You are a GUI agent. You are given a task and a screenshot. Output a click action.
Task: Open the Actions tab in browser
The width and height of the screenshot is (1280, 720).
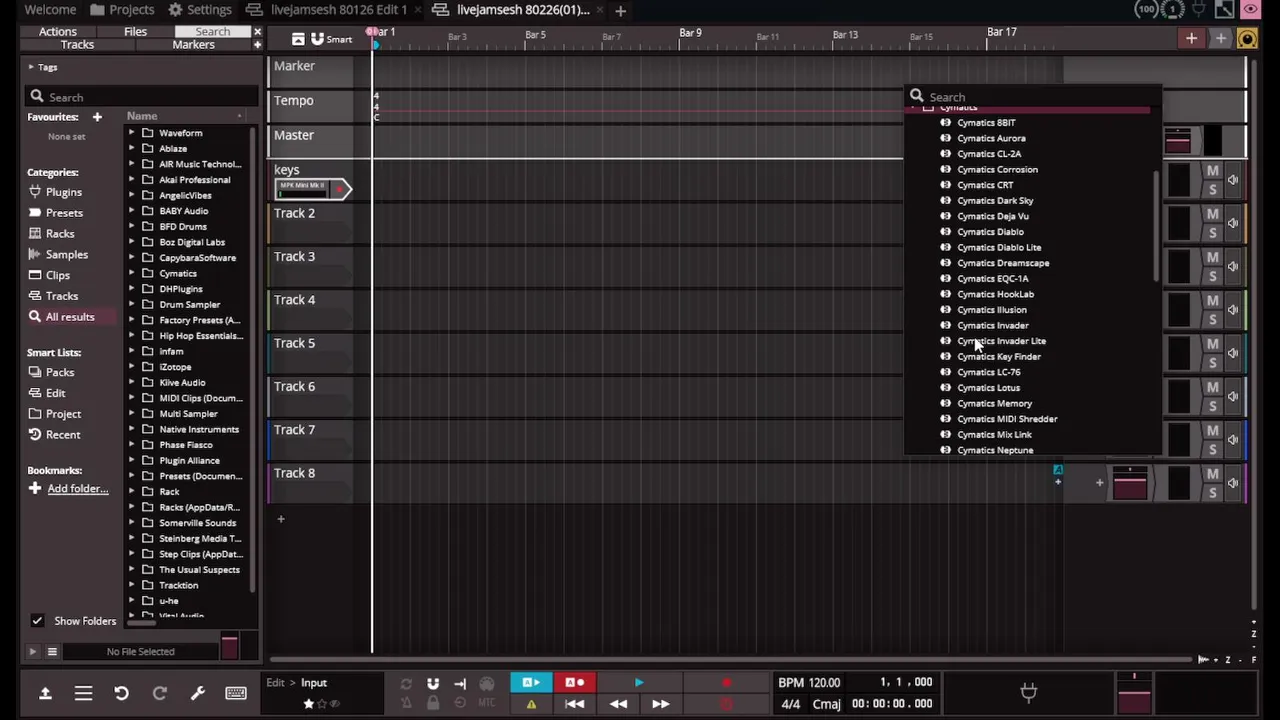click(x=57, y=32)
